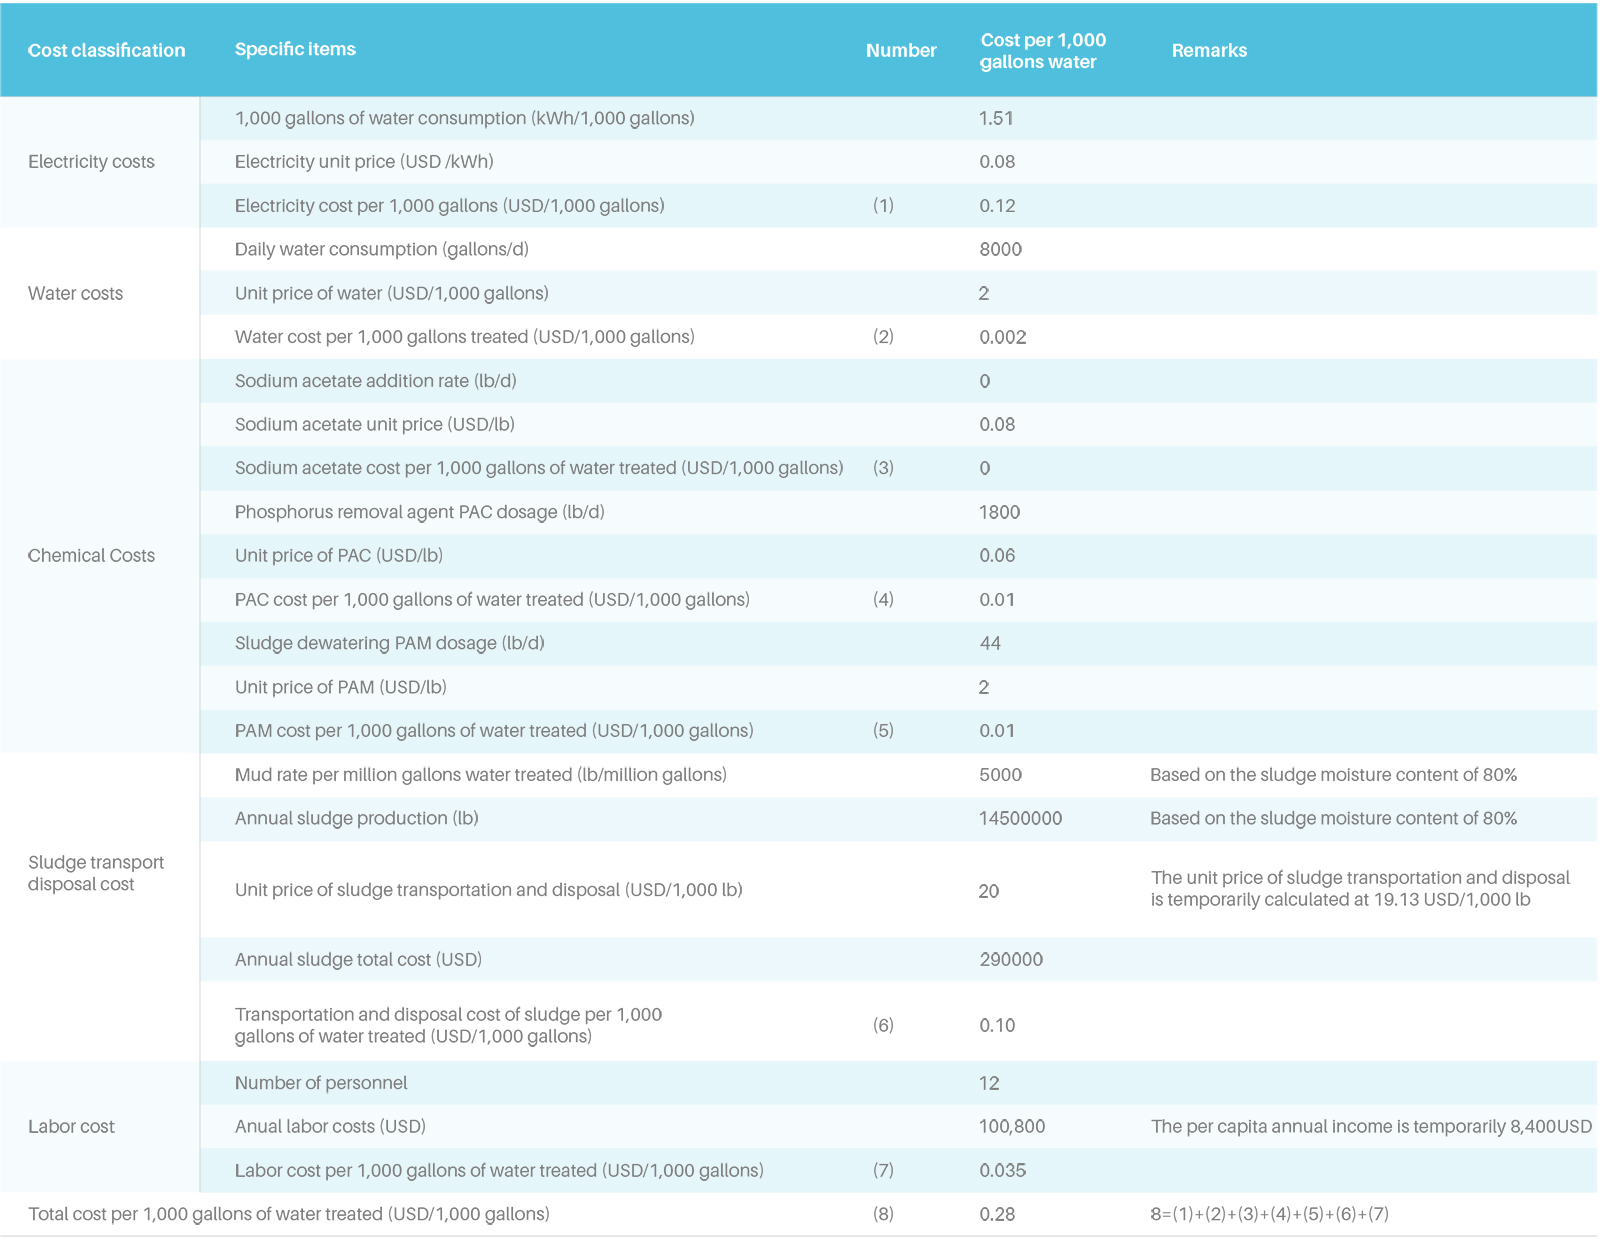The image size is (1600, 1240).
Task: Click the Sludge transport disposal cost cell
Action: pyautogui.click(x=95, y=873)
